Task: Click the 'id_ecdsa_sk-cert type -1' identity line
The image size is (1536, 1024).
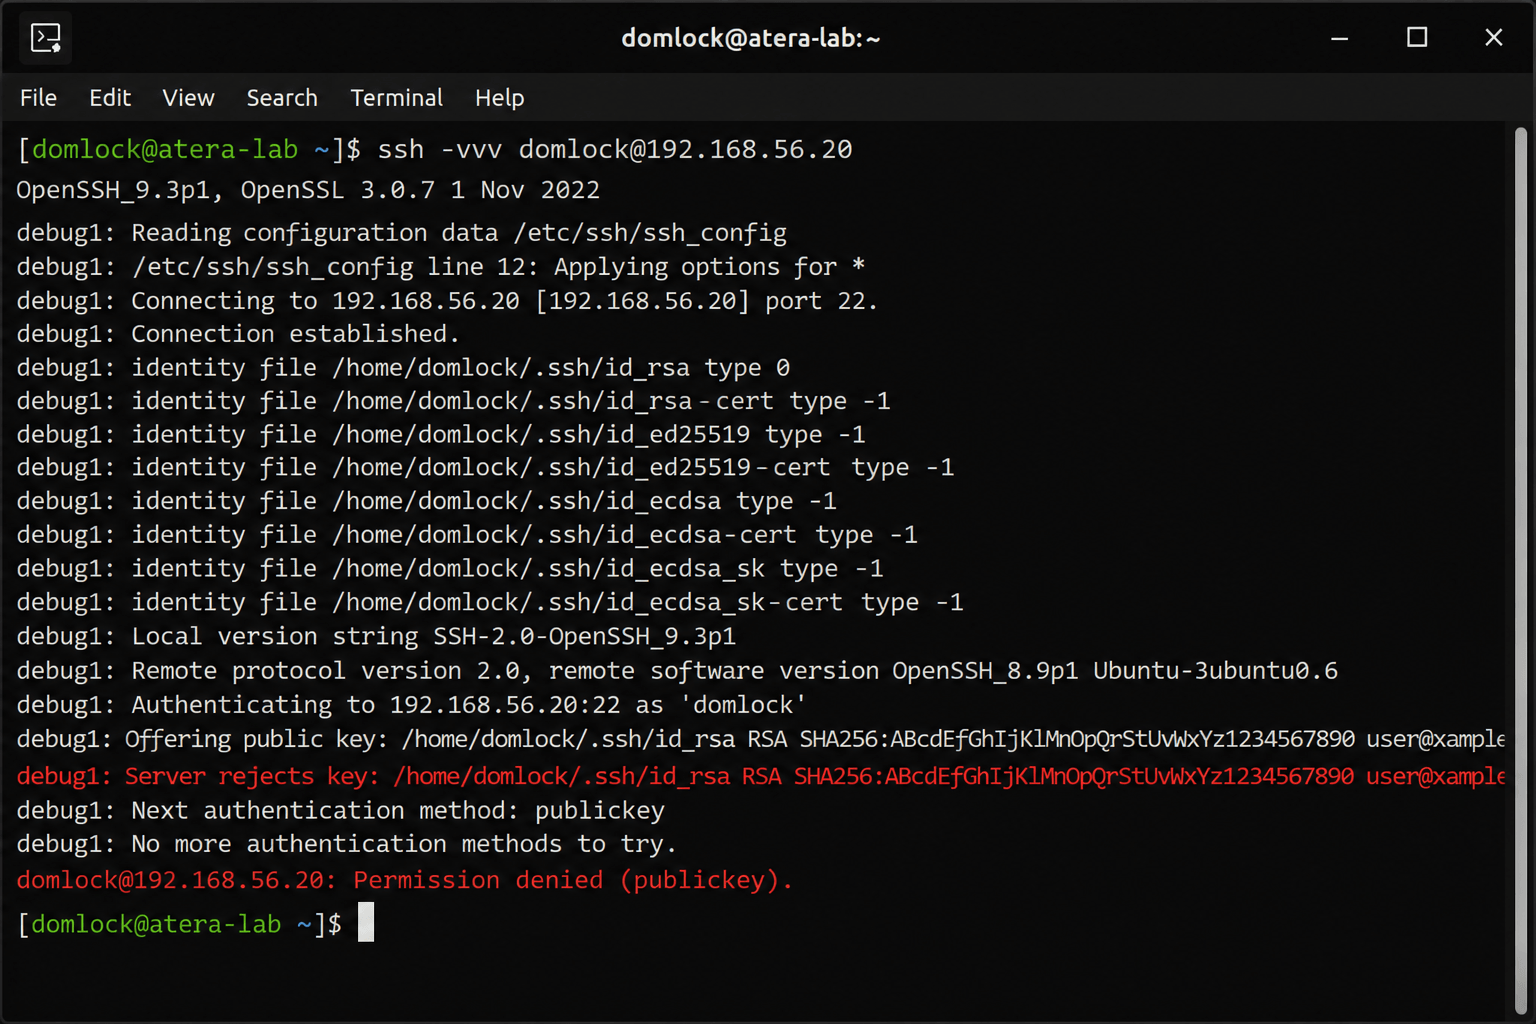Action: (490, 602)
